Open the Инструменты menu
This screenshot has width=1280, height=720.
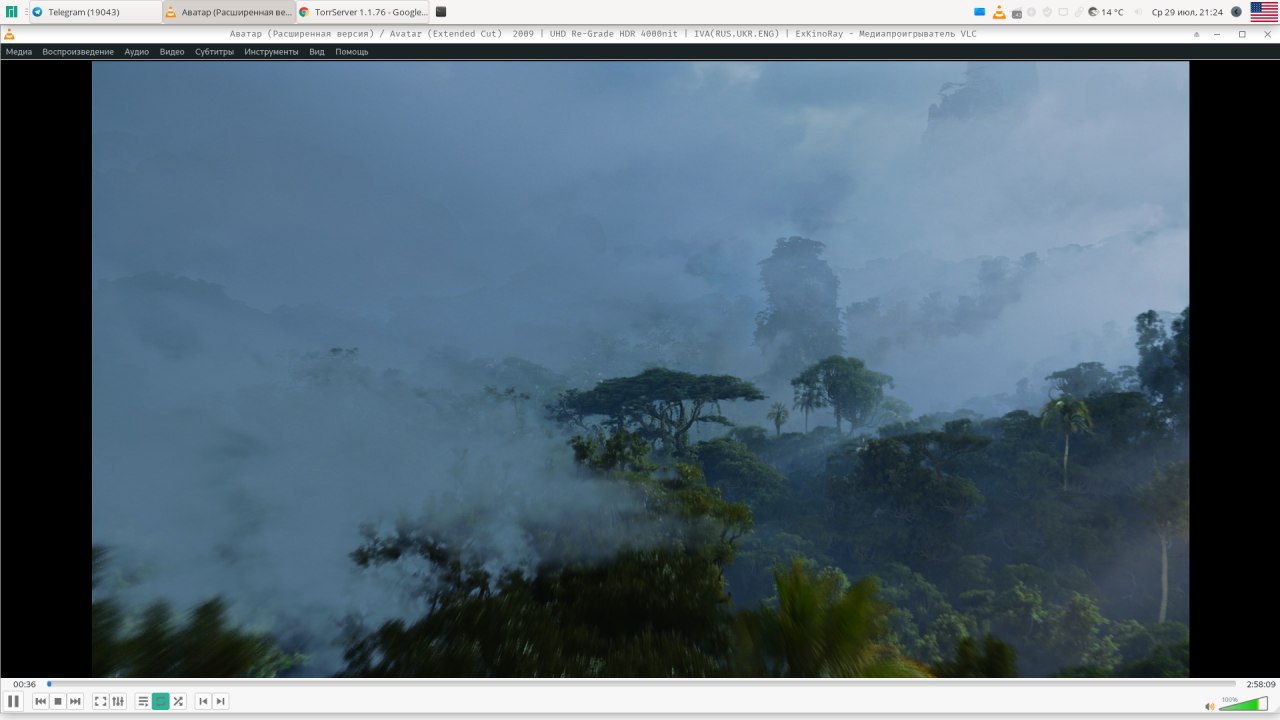coord(271,51)
